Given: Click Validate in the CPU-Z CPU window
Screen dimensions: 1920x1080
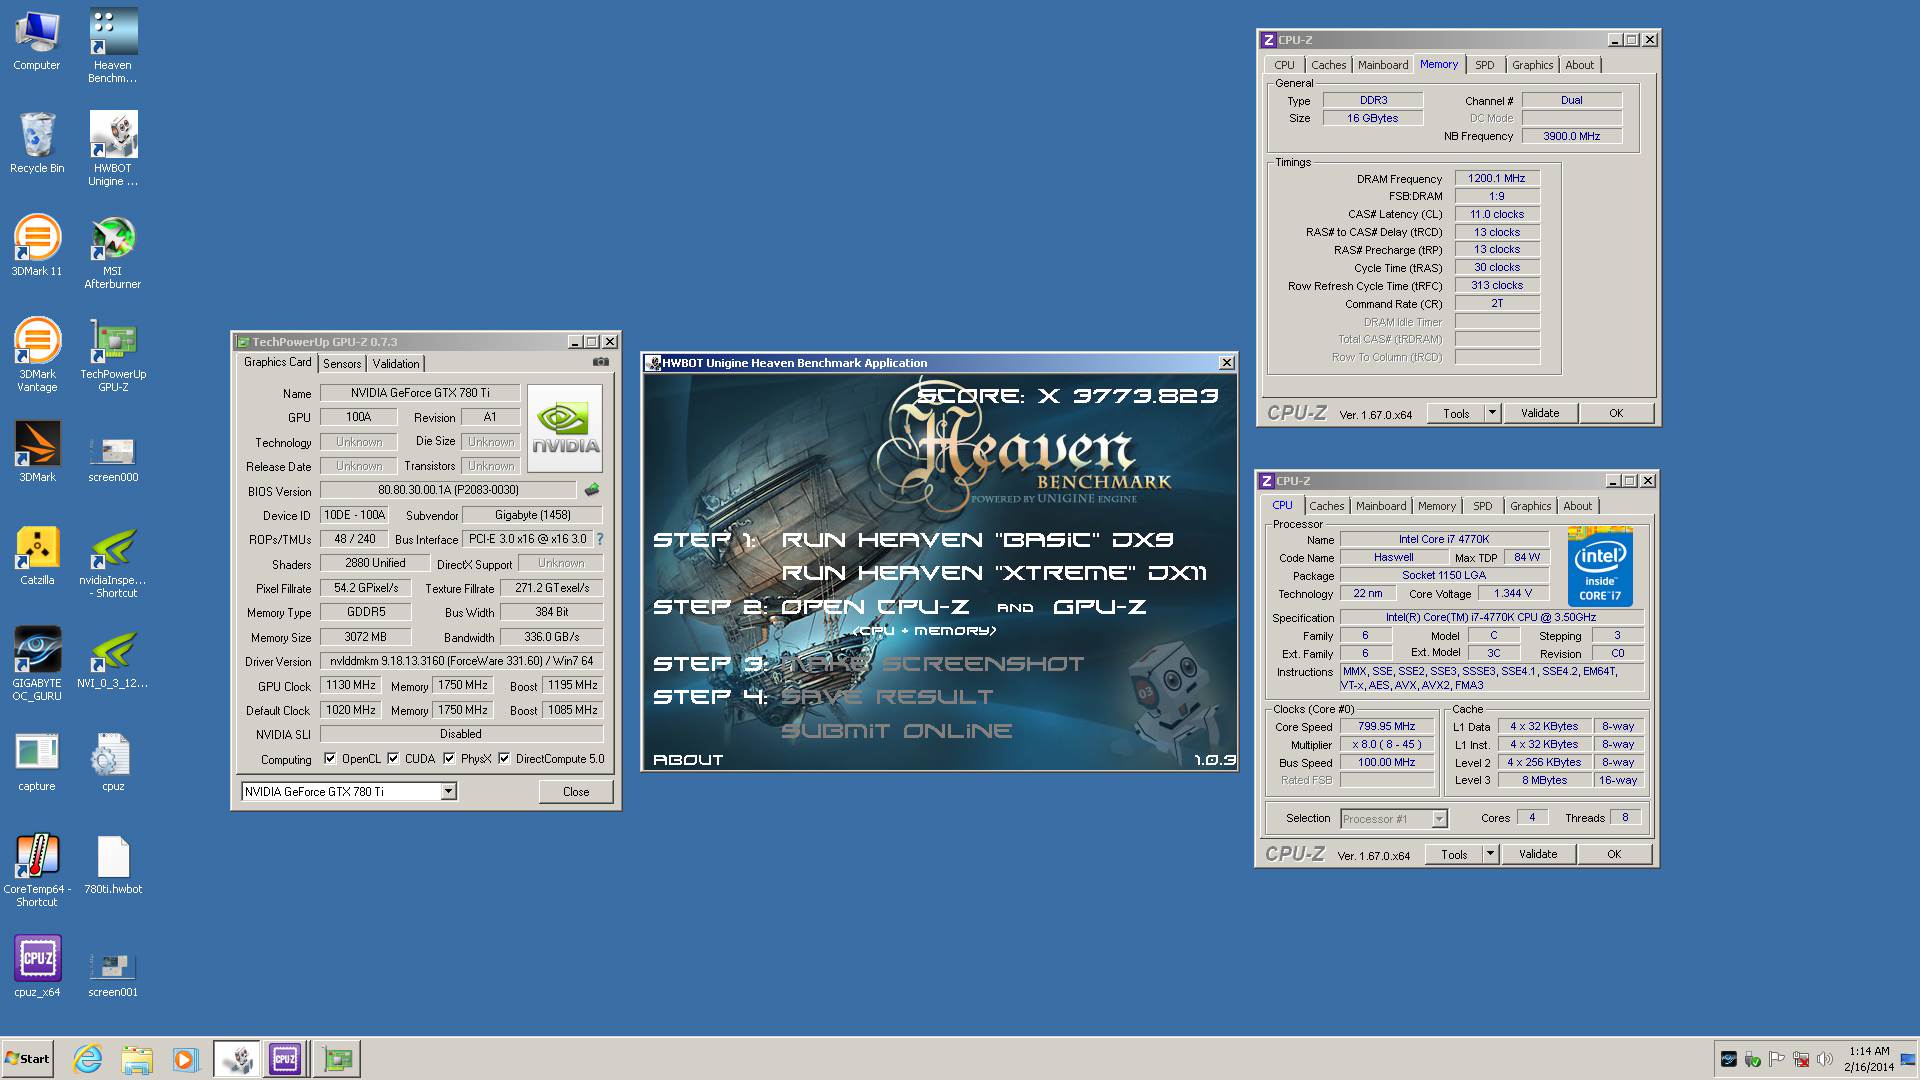Looking at the screenshot, I should pyautogui.click(x=1538, y=854).
